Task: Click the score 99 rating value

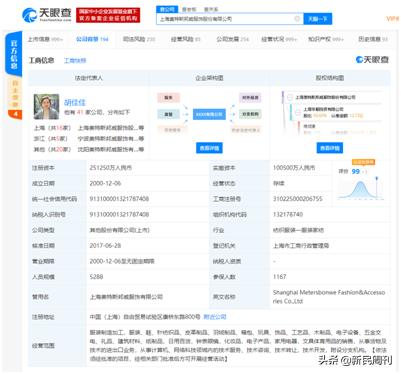Action: 356,171
